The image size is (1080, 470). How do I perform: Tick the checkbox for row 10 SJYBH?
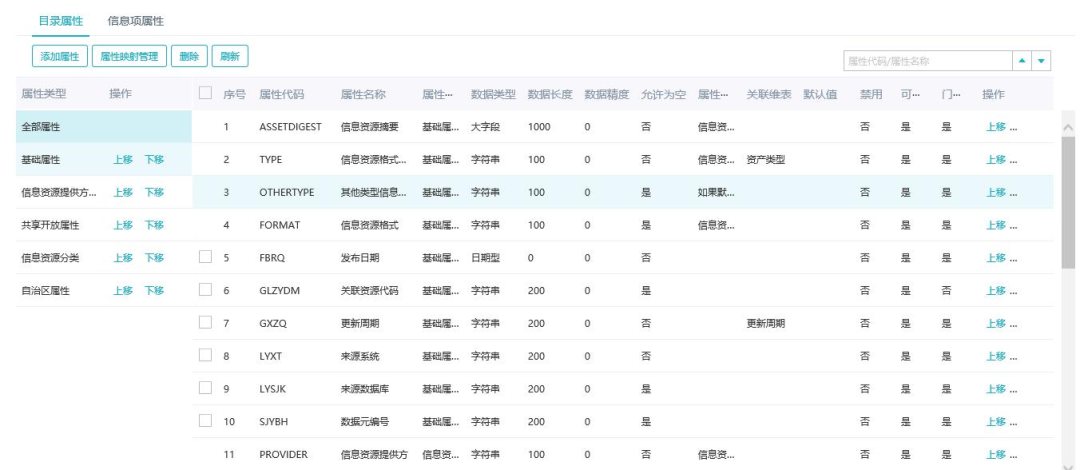click(206, 421)
